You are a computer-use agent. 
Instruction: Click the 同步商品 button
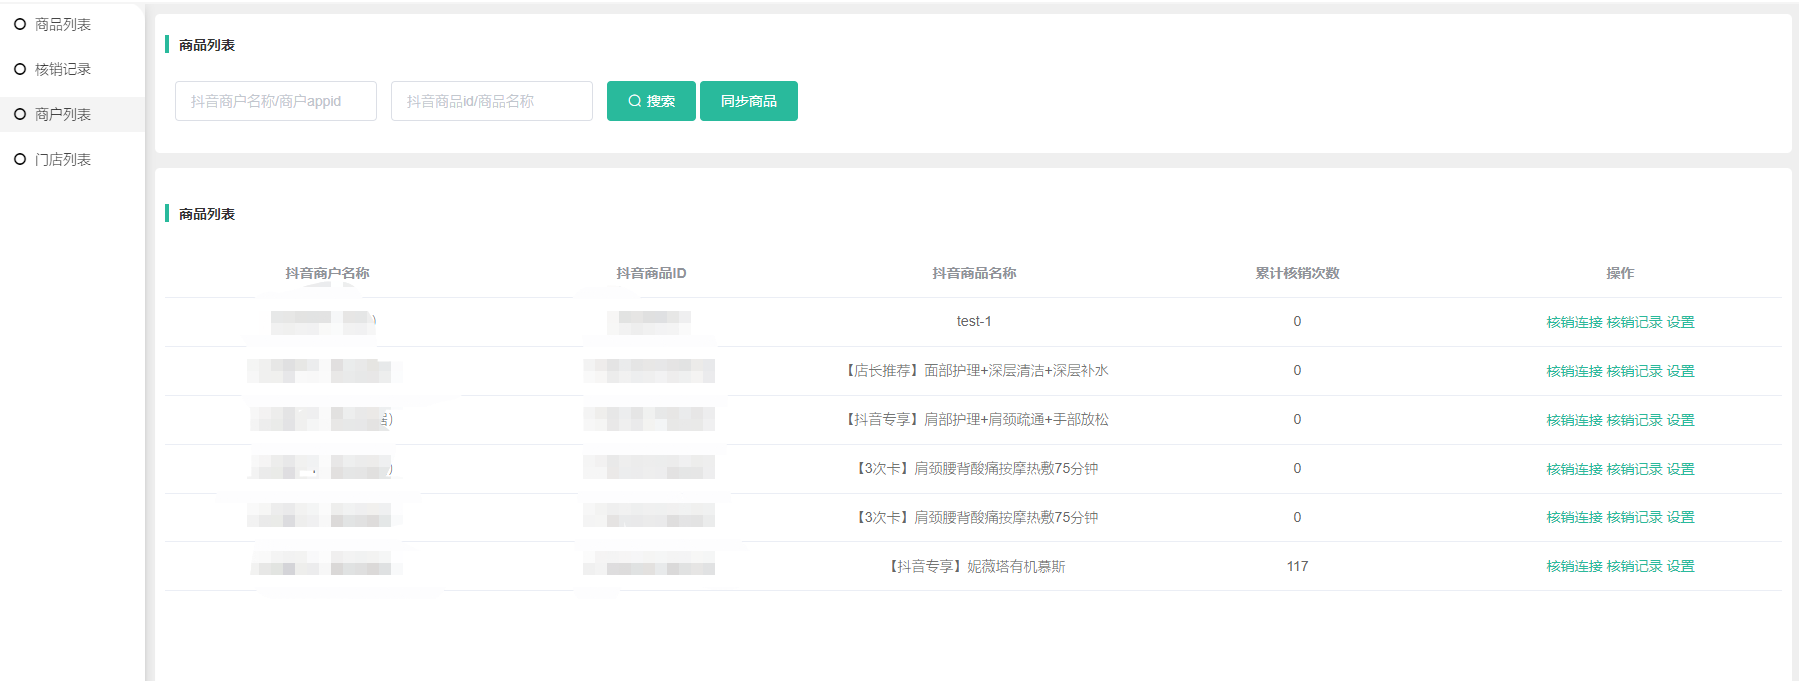point(749,101)
